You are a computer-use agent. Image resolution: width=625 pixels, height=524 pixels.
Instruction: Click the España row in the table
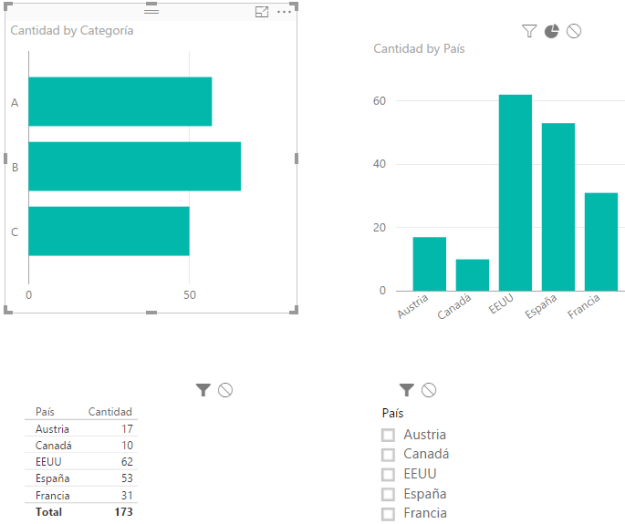point(52,479)
